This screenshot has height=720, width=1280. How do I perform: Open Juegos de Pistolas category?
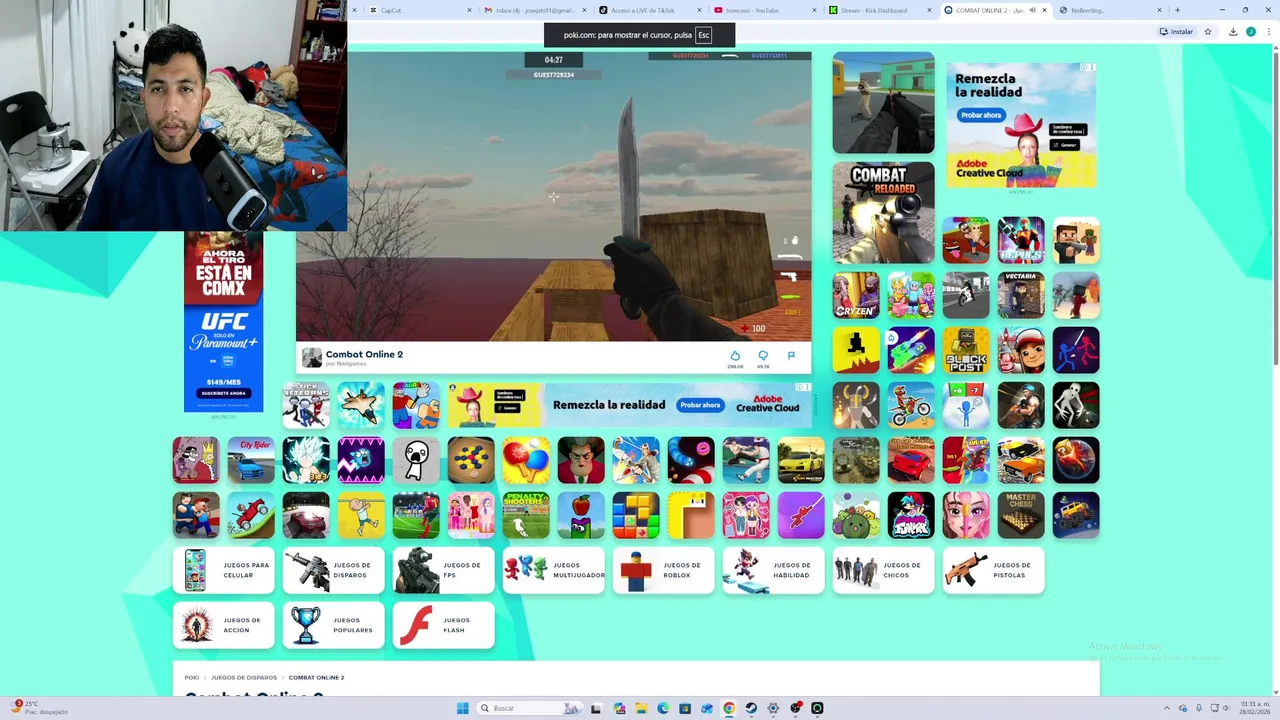pos(994,570)
